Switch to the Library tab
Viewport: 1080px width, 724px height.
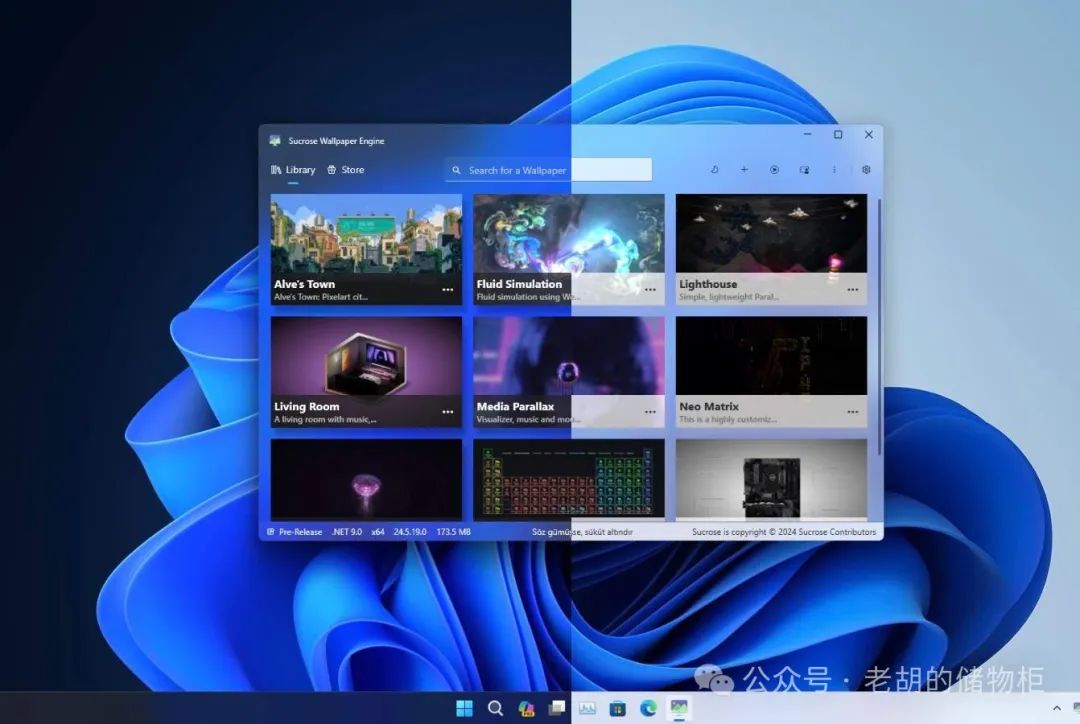pyautogui.click(x=293, y=169)
